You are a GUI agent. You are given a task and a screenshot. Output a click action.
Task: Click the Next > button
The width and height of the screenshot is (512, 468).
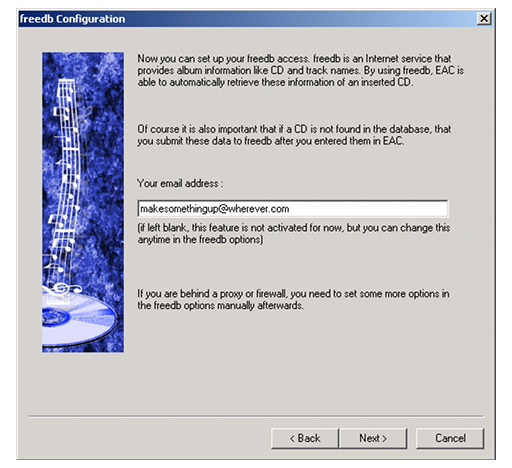point(373,438)
